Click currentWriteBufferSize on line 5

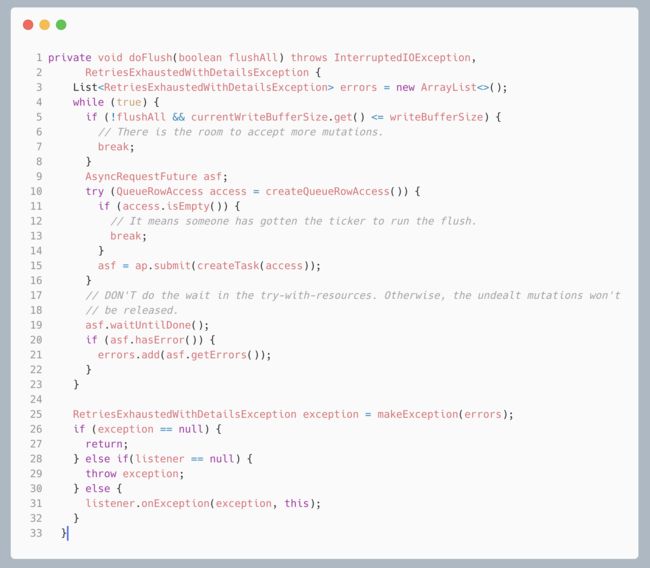pyautogui.click(x=259, y=117)
